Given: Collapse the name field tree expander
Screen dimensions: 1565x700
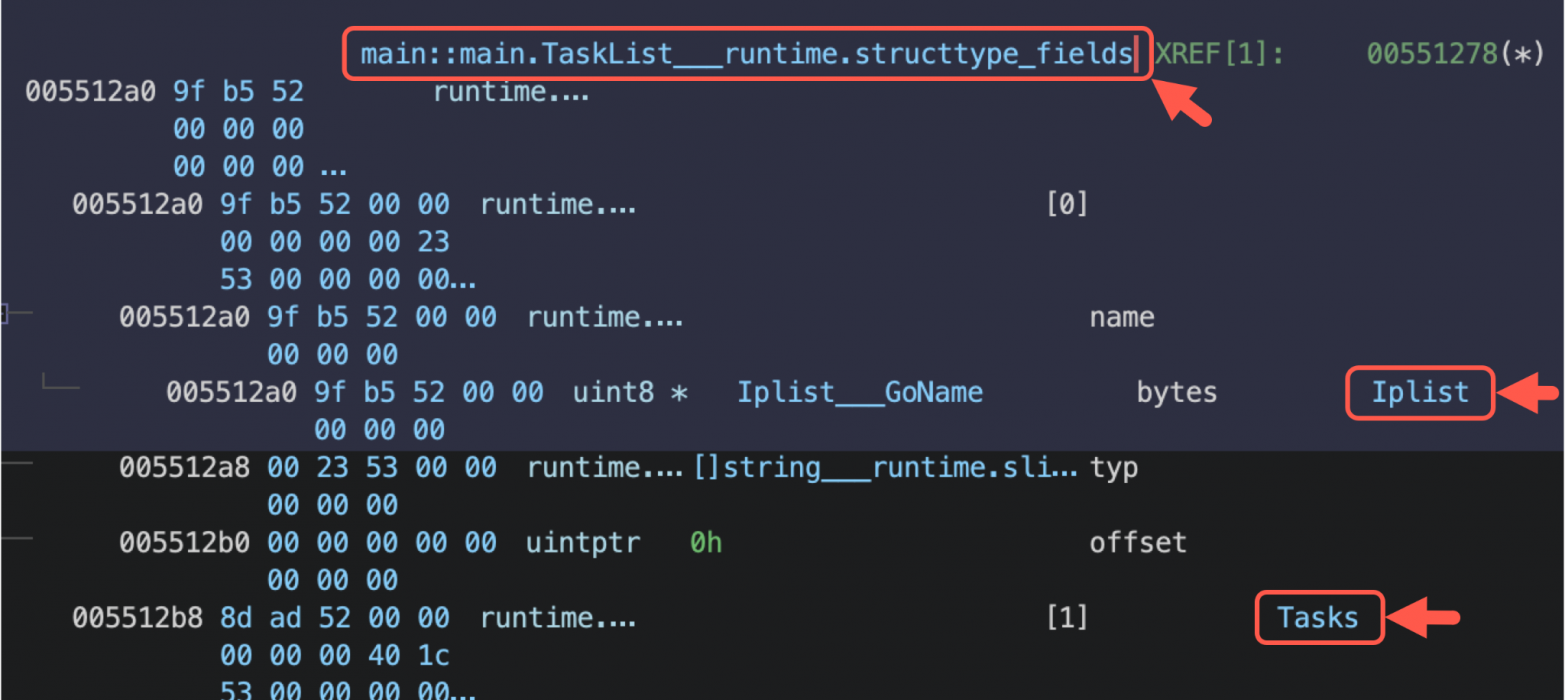Looking at the screenshot, I should (x=4, y=316).
